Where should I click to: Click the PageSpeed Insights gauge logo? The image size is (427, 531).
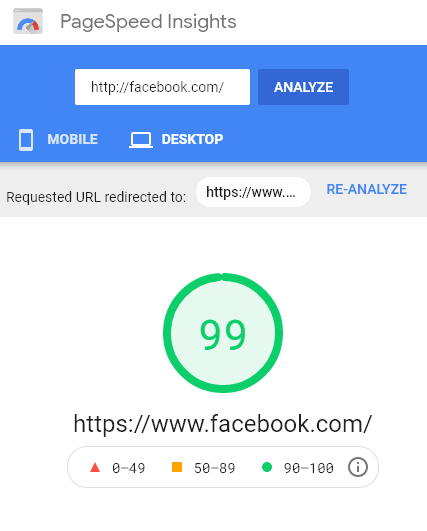coord(28,21)
